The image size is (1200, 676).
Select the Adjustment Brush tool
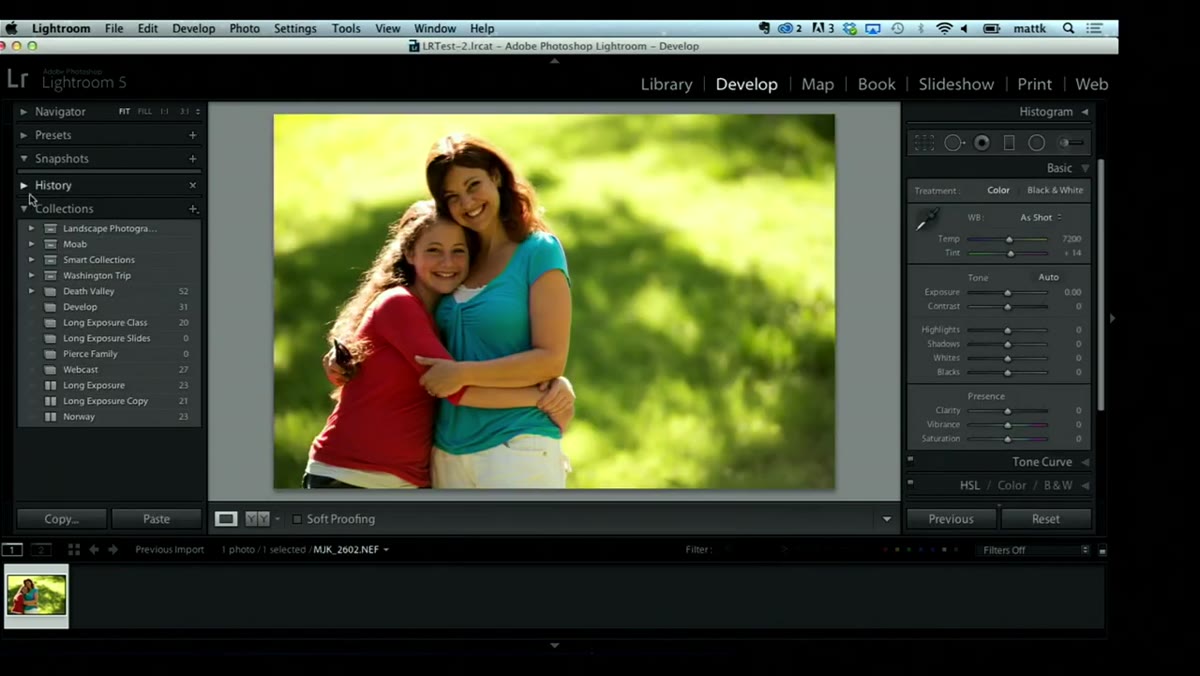click(x=1071, y=143)
